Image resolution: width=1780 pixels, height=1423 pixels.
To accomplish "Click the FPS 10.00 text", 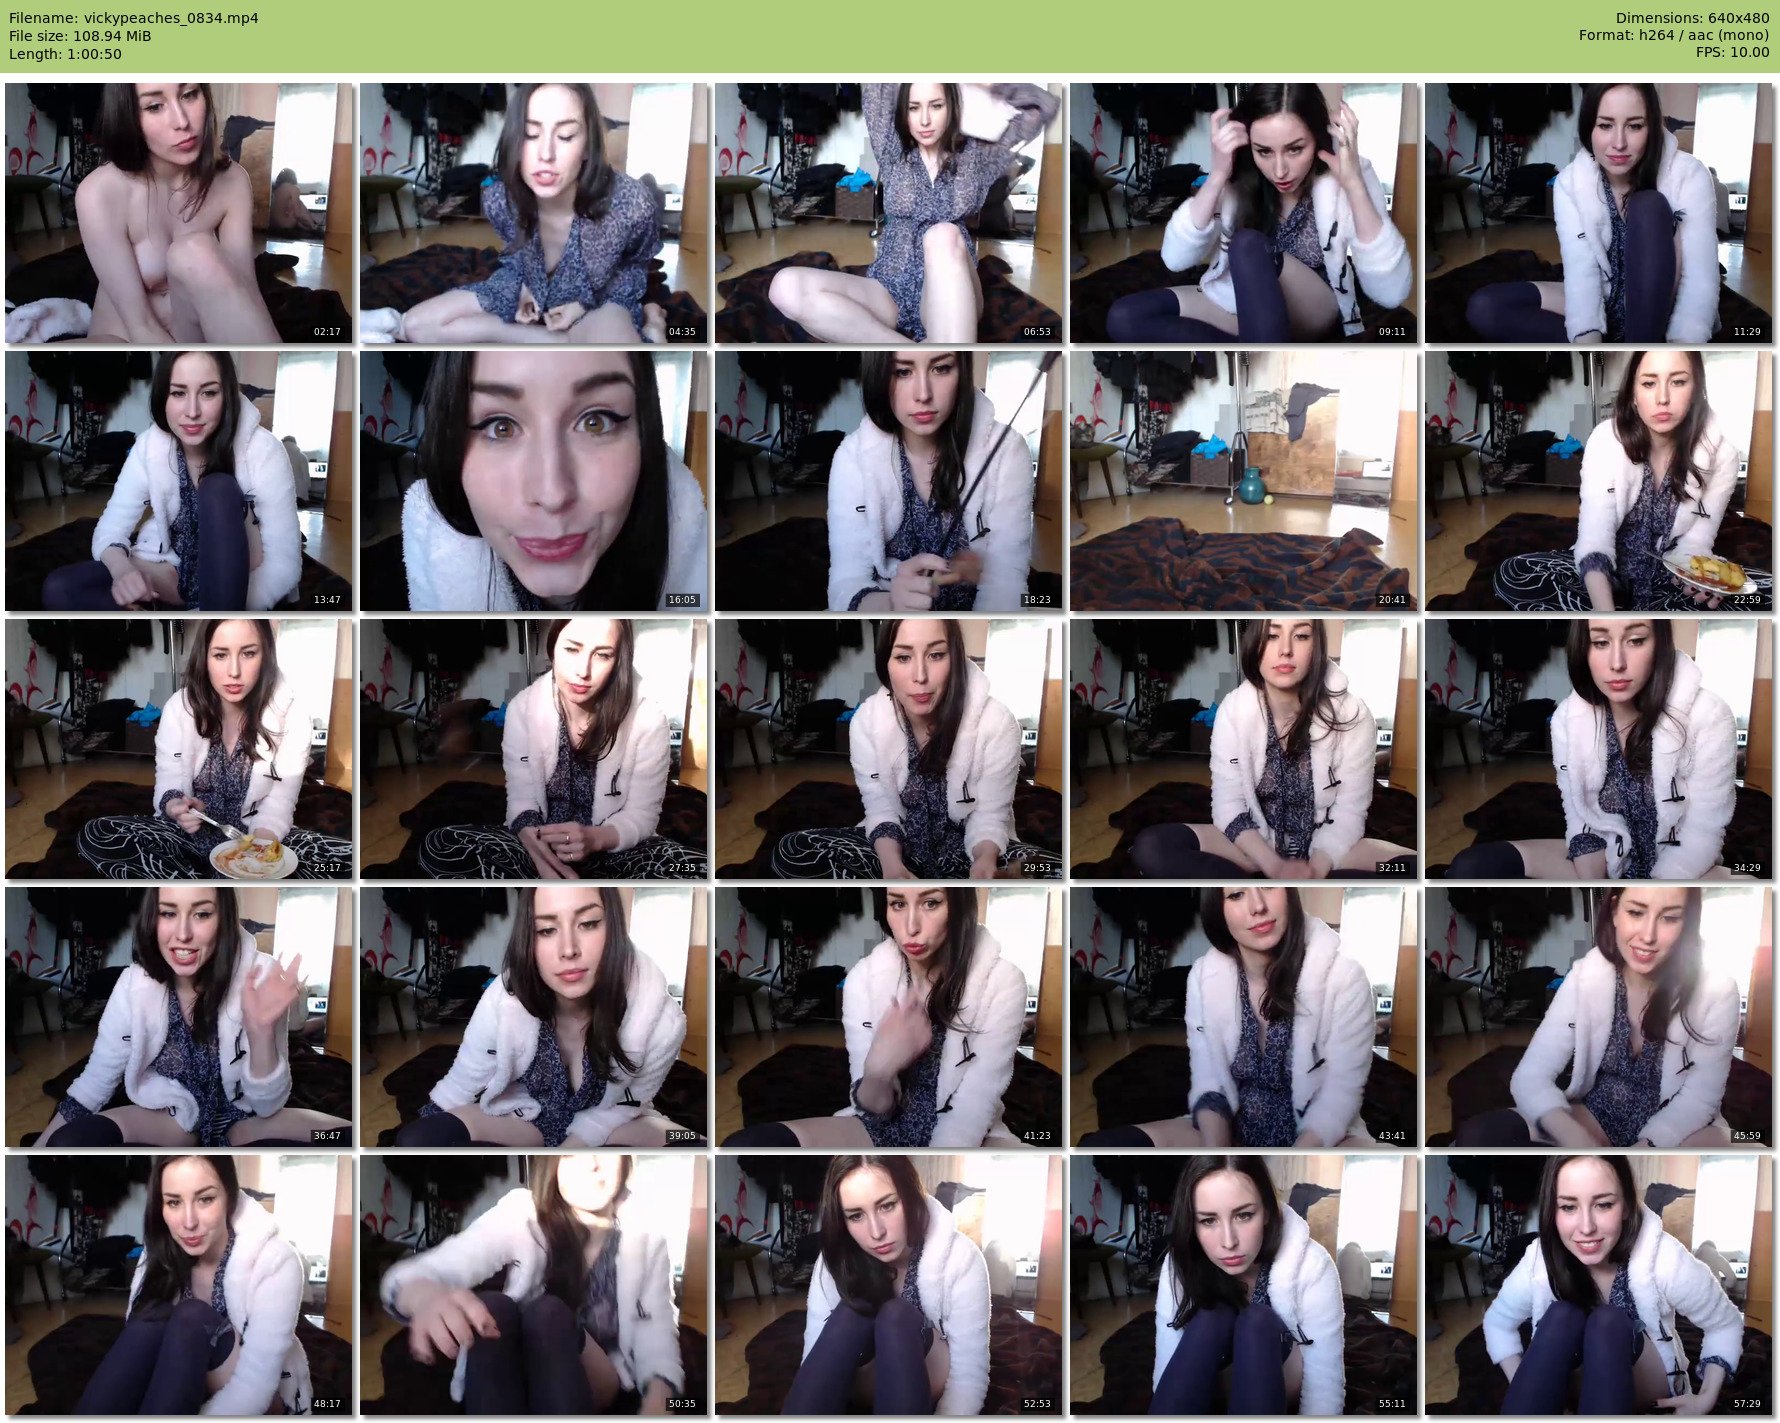I will pos(1732,54).
